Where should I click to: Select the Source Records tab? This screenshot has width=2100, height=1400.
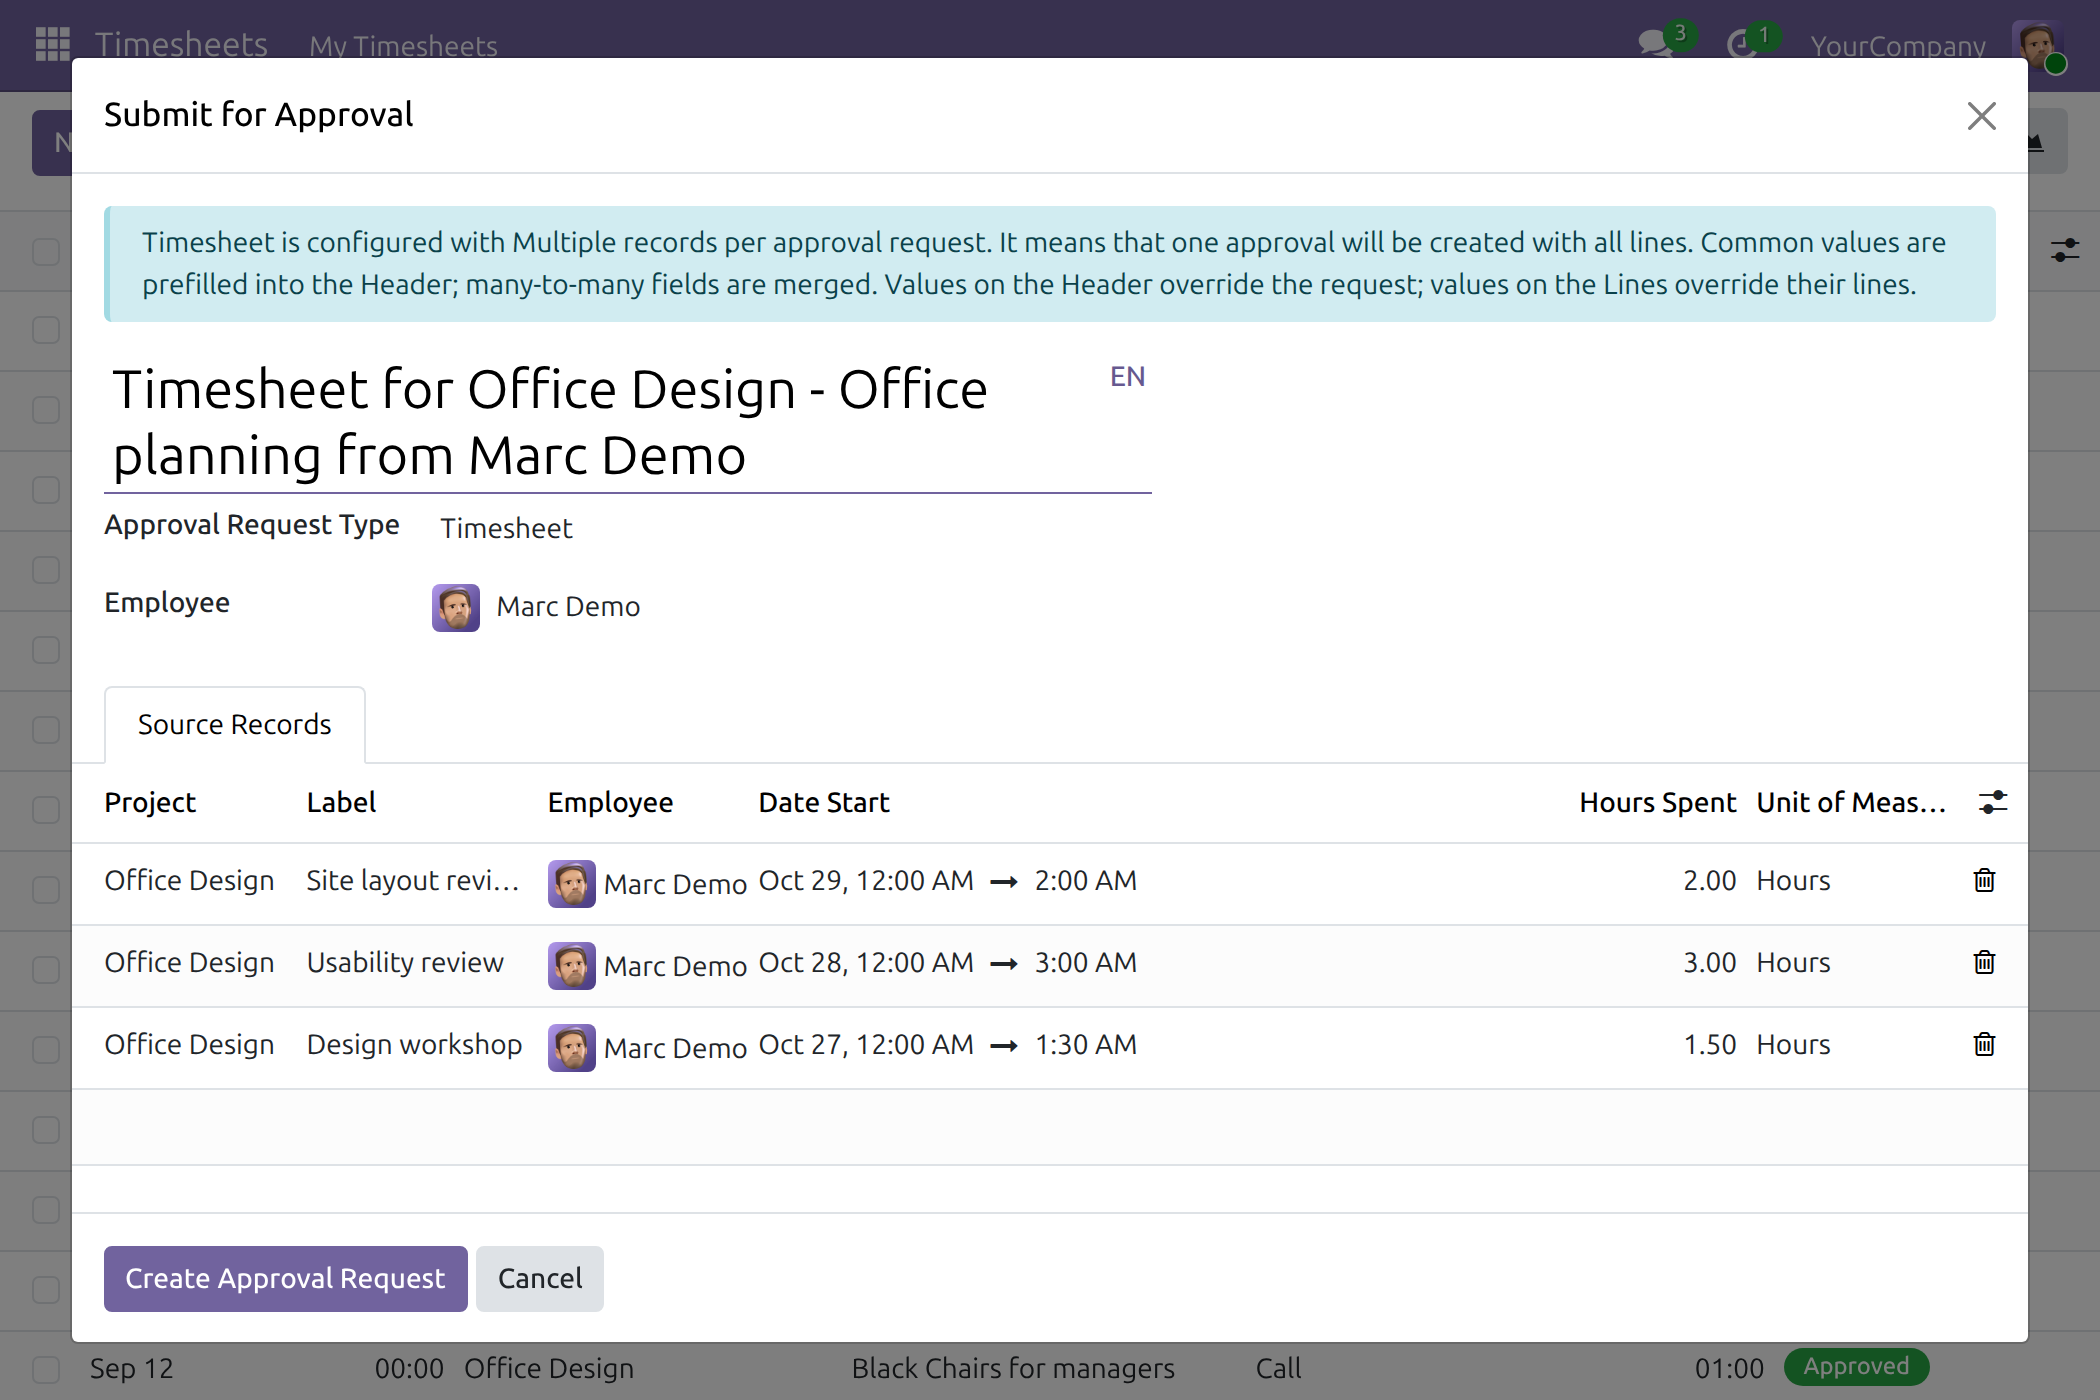pos(234,724)
